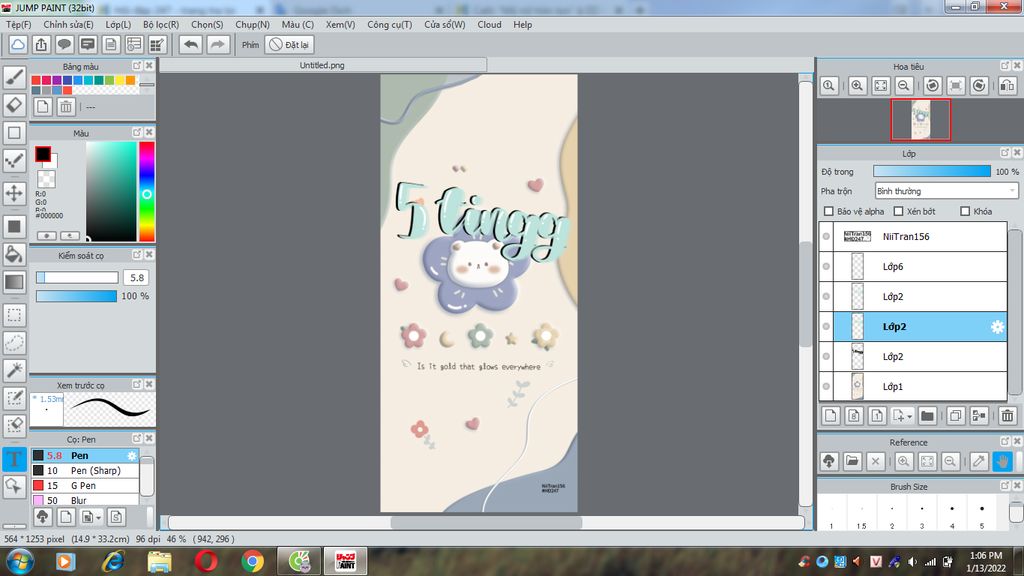The width and height of the screenshot is (1024, 576).
Task: Switch to the Untitled.png tab
Action: [x=323, y=65]
